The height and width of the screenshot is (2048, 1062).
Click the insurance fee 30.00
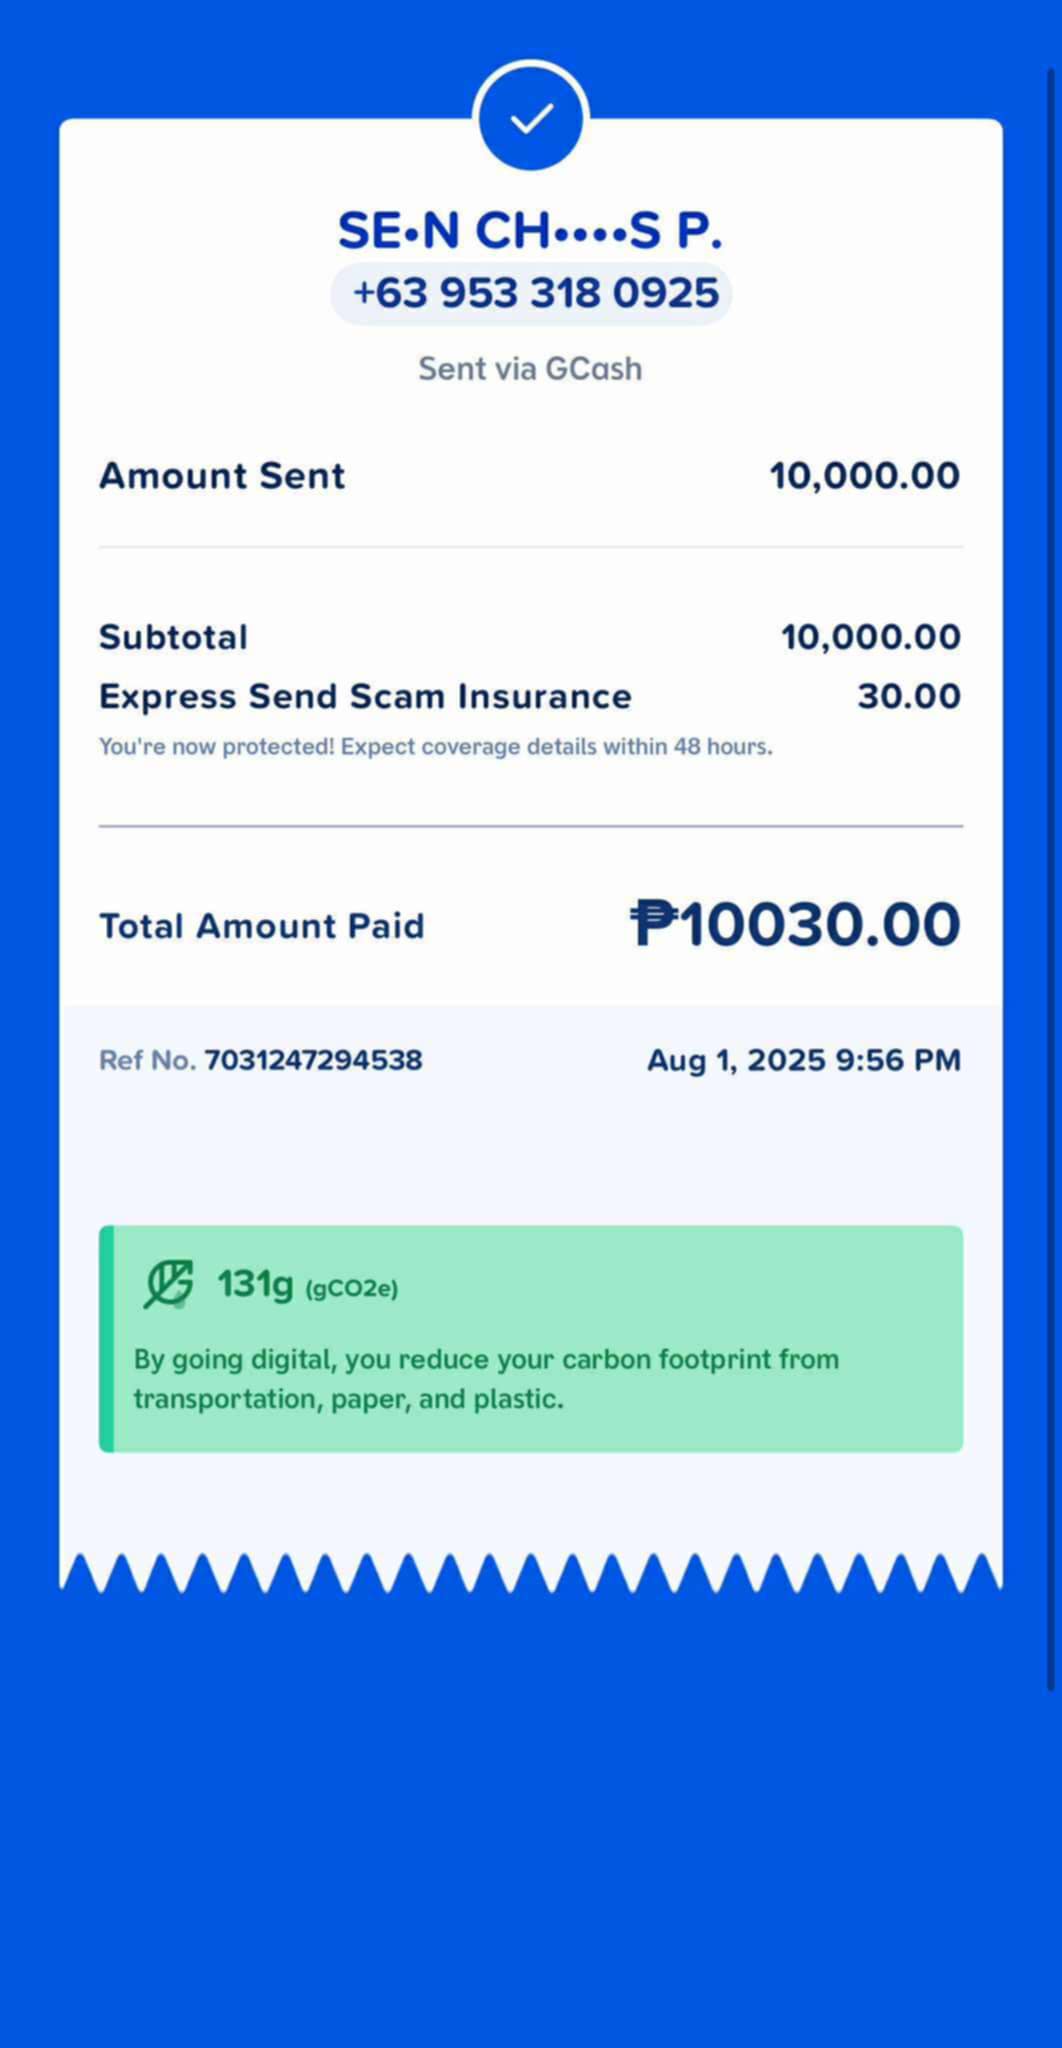tap(909, 696)
